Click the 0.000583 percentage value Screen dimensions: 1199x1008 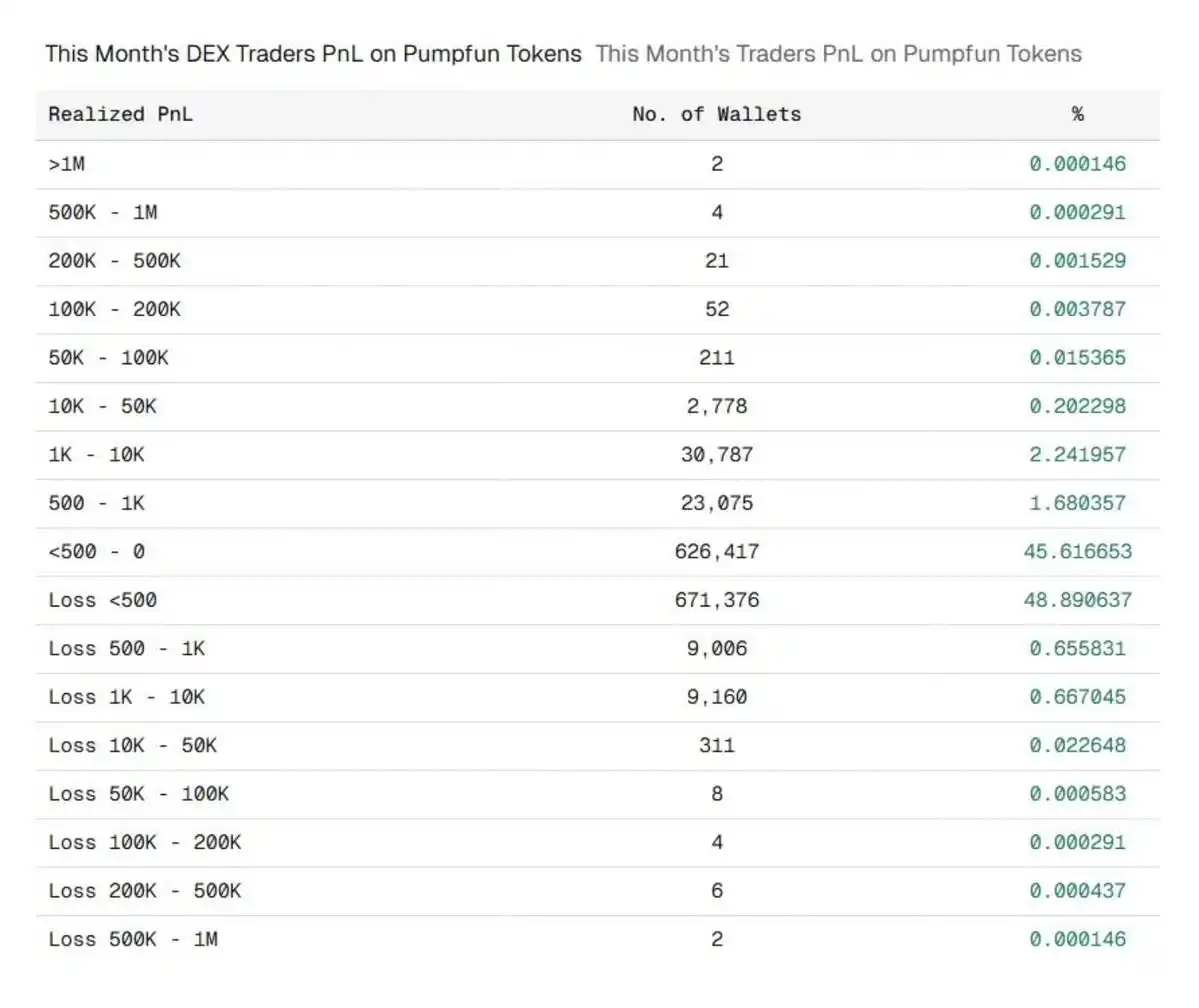[x=1077, y=794]
